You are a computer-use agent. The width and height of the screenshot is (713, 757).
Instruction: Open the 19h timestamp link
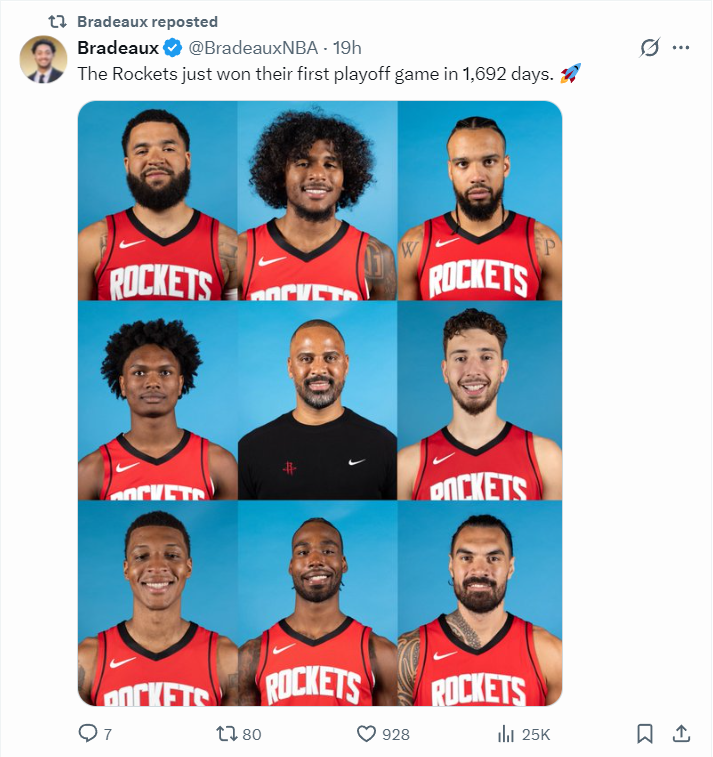click(x=347, y=48)
